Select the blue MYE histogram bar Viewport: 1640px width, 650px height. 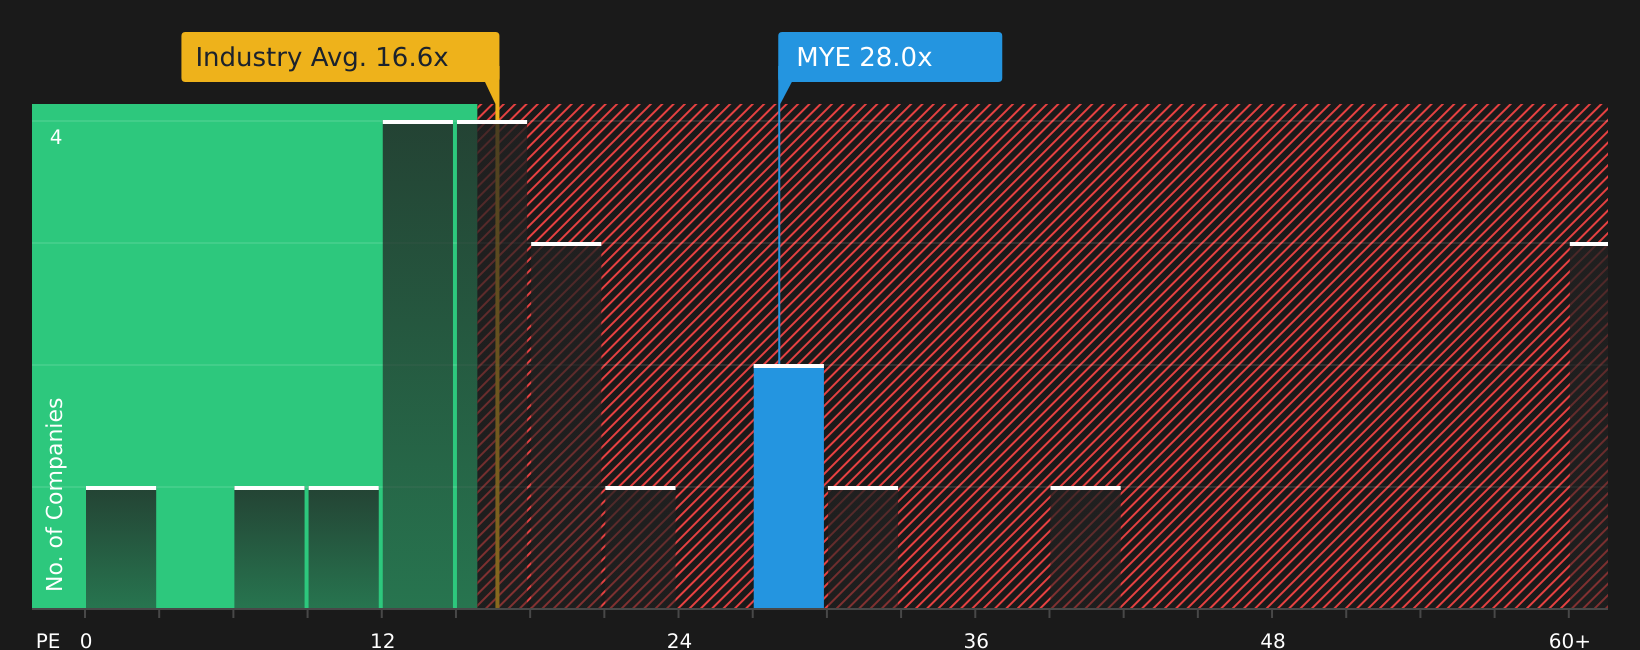tap(788, 486)
